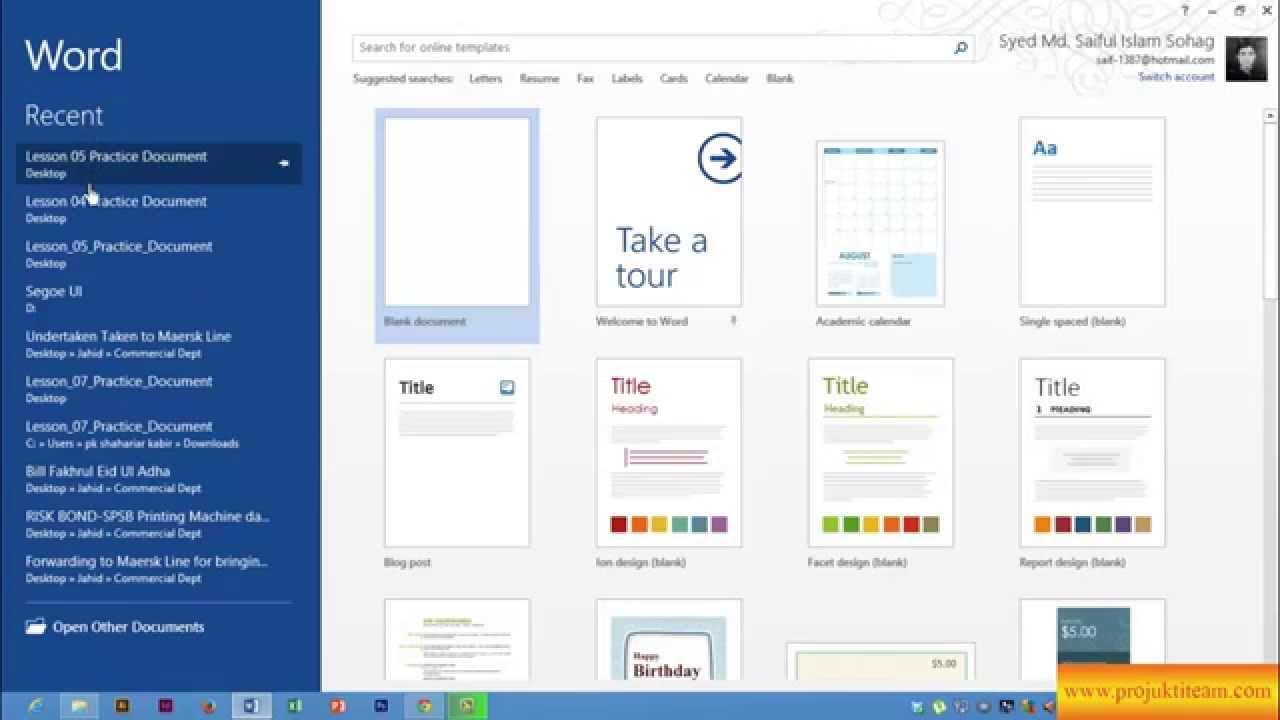Open Undertaken Taken to Maersk Line

pos(158,343)
